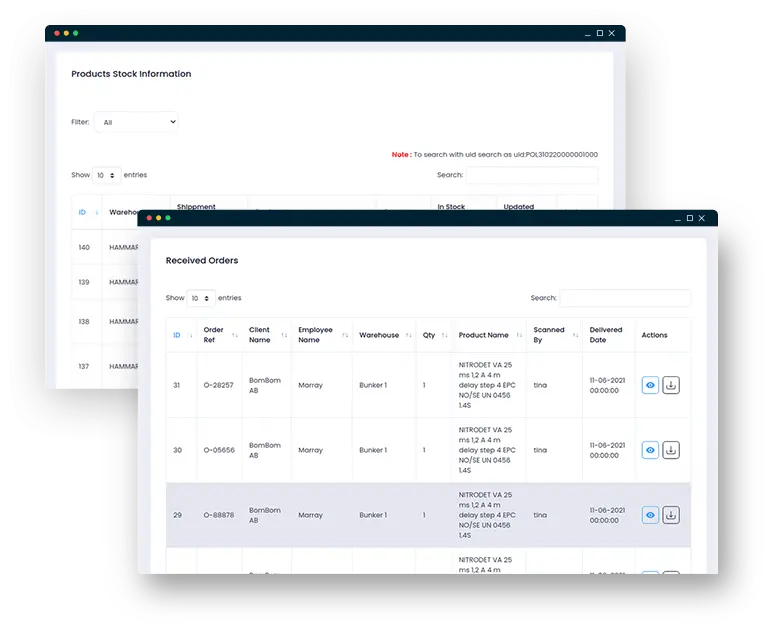The image size is (773, 633).
Task: Change entries count in Received Orders table
Action: (201, 298)
